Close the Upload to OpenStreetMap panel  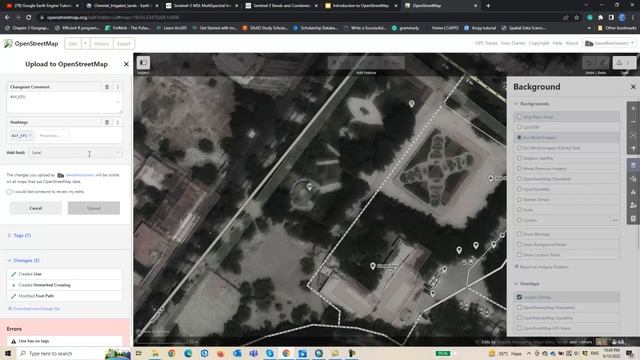(126, 64)
